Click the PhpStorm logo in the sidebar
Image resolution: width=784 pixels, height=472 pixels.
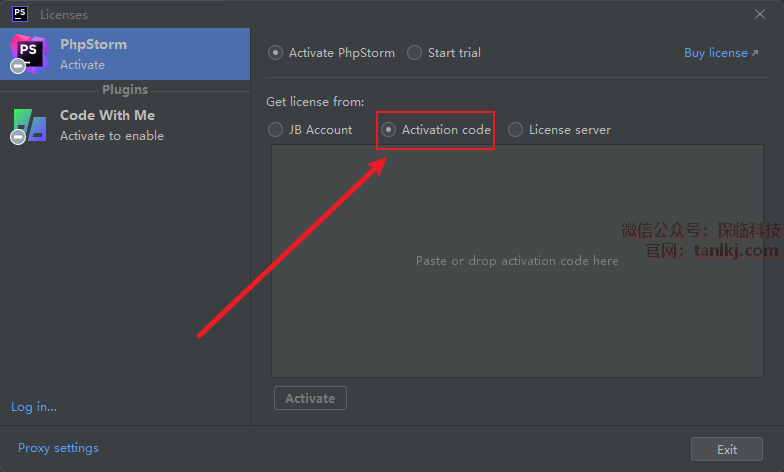click(x=30, y=52)
